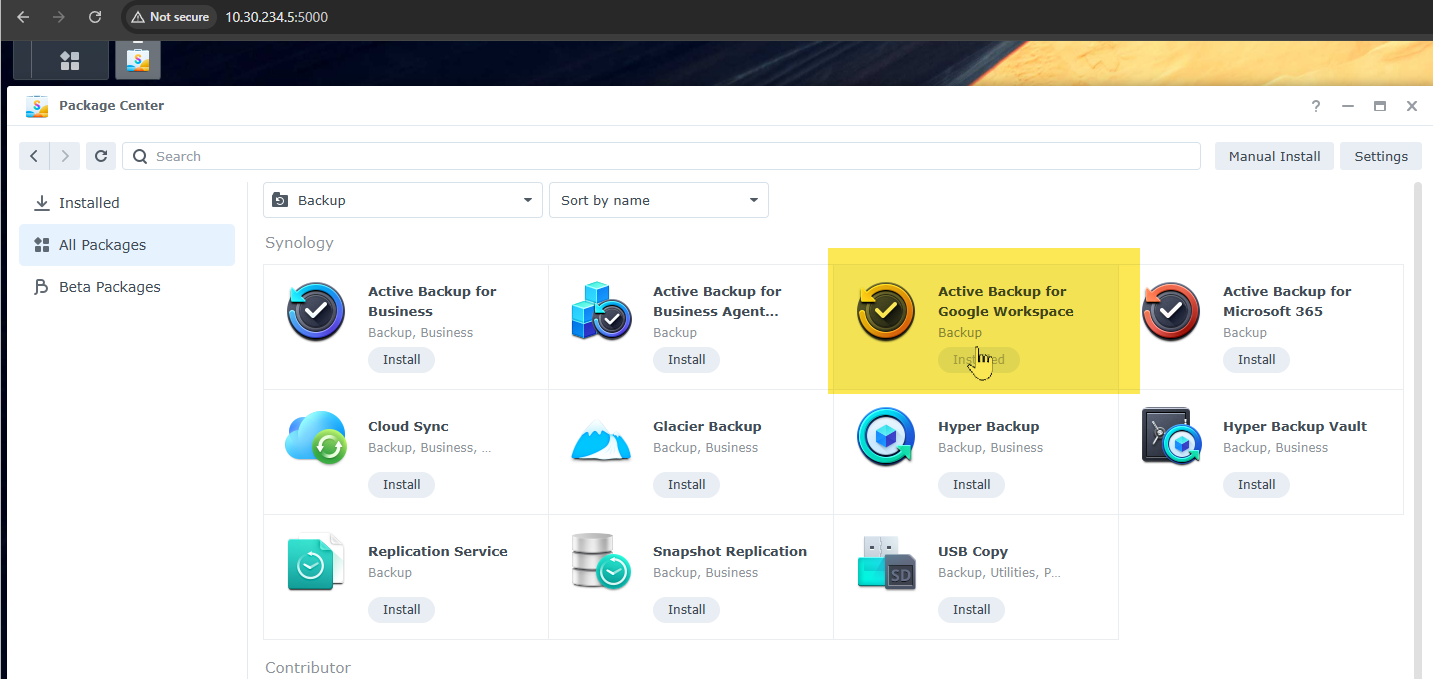1433x679 pixels.
Task: Click the browser address bar URL
Action: pyautogui.click(x=276, y=17)
